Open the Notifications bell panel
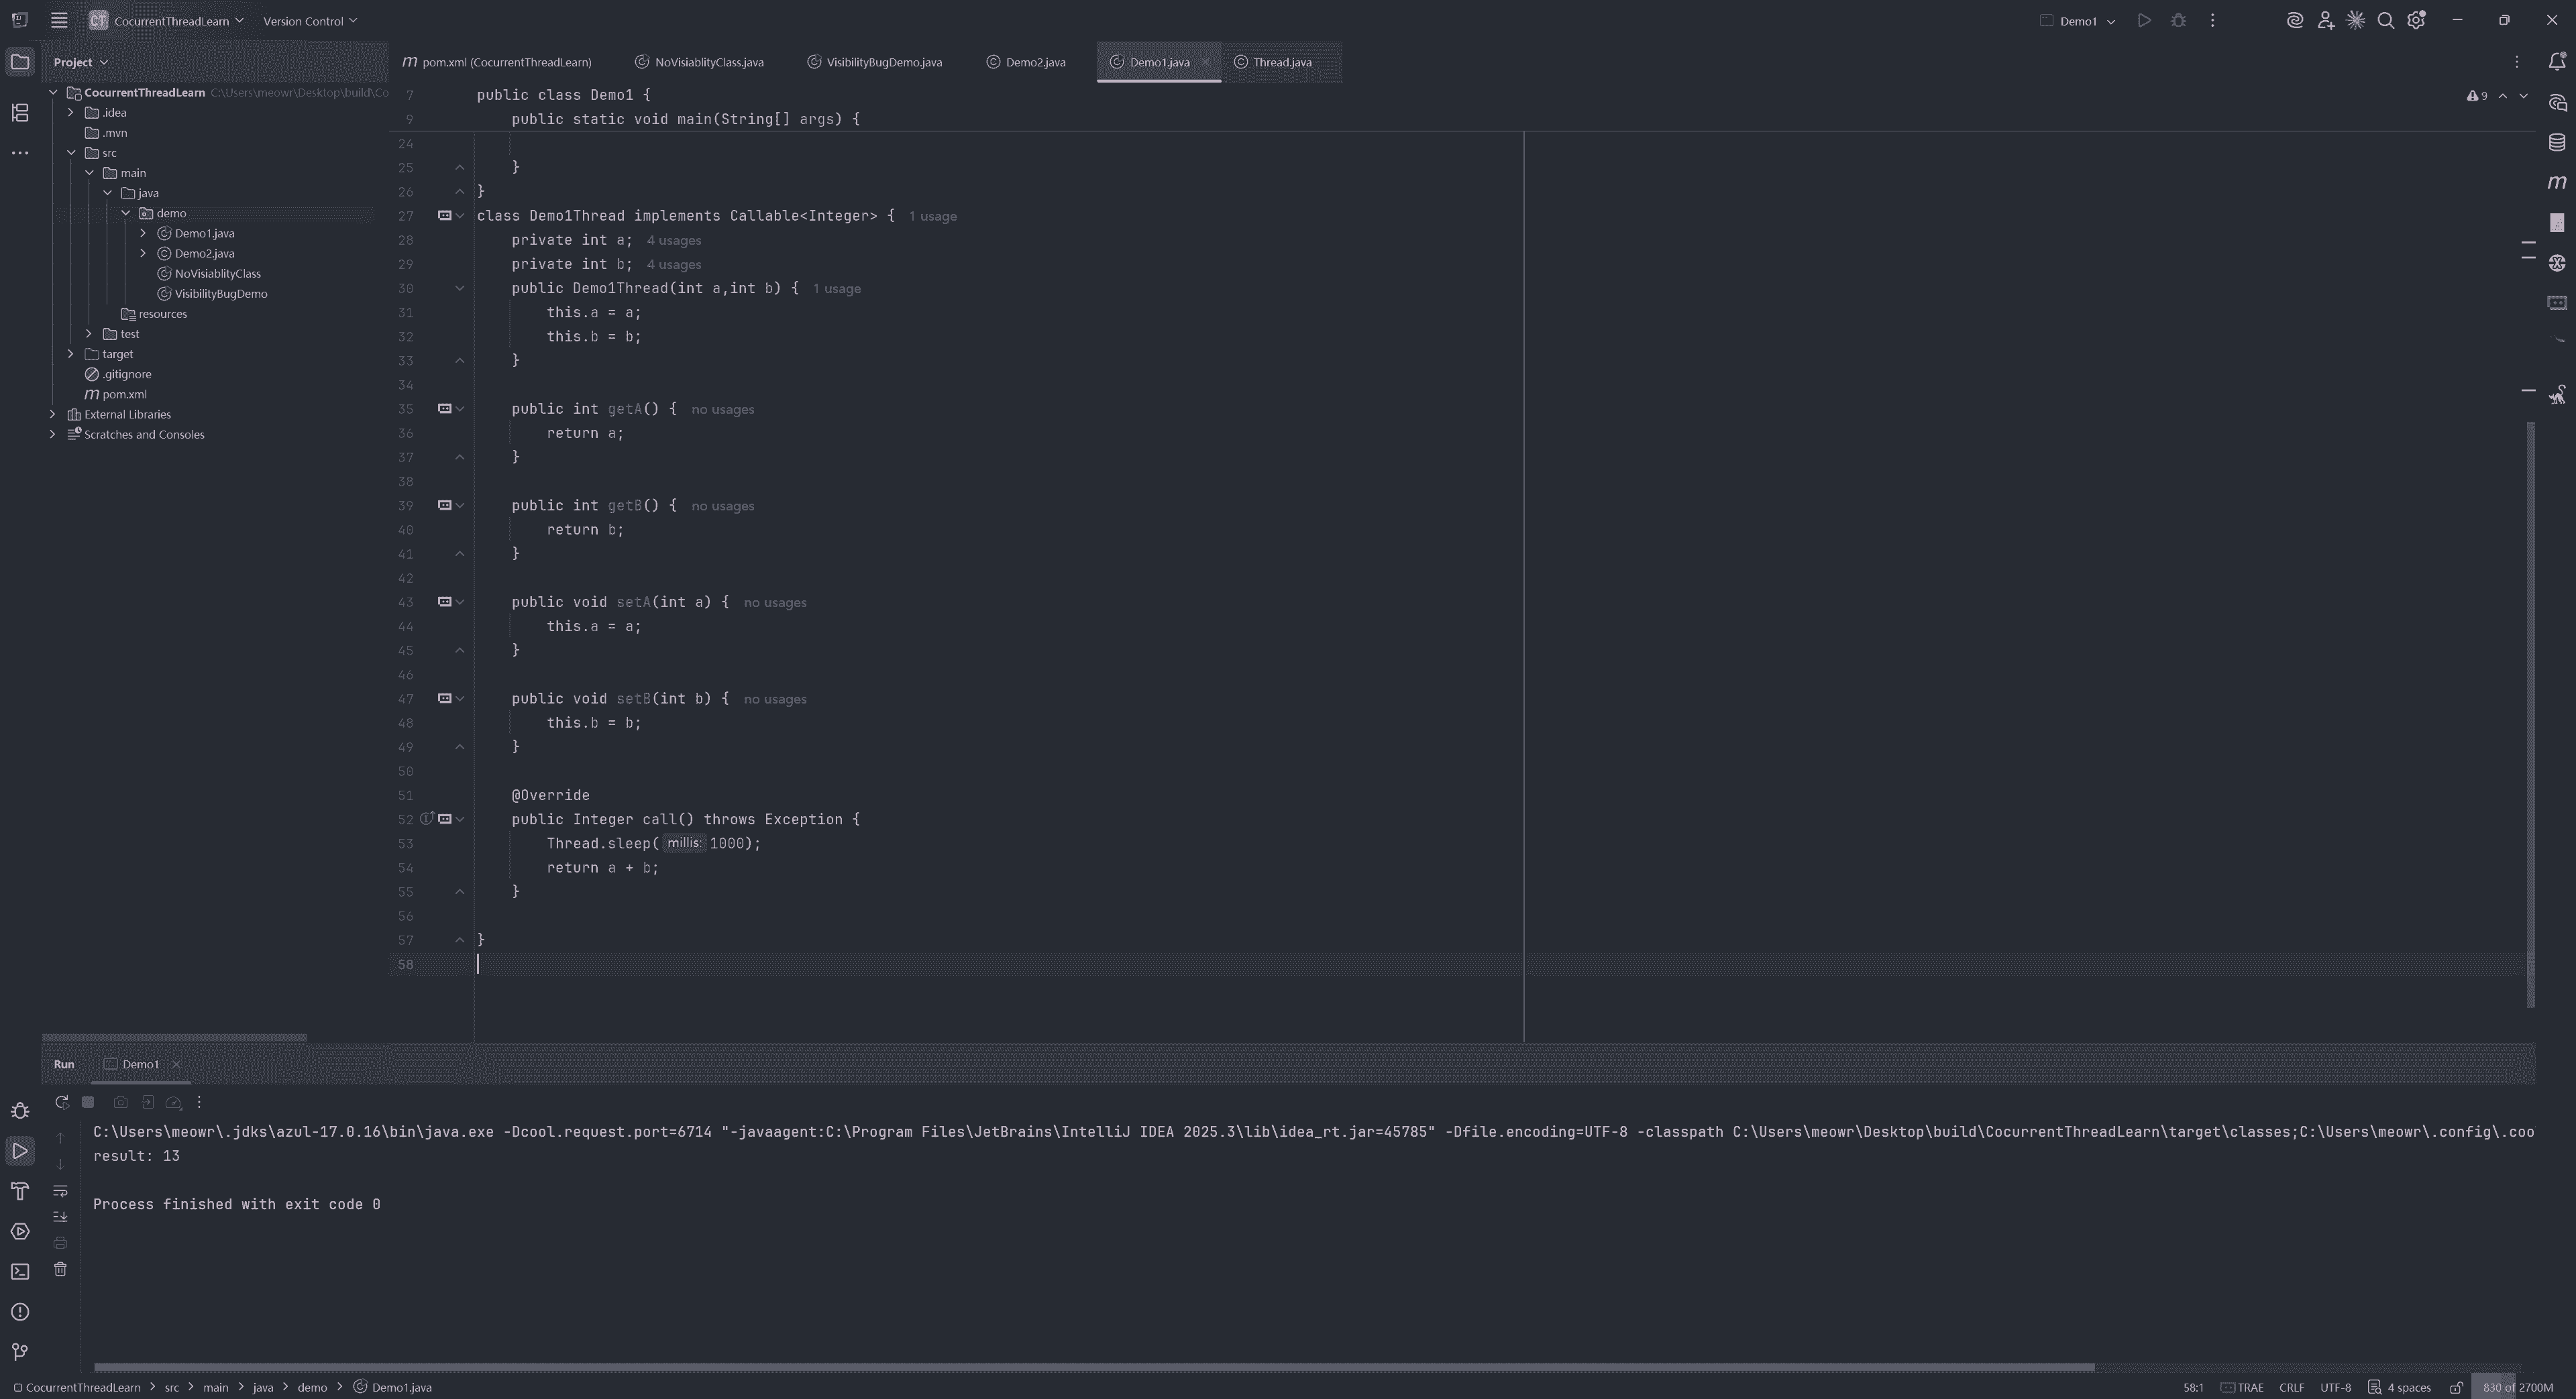 (2556, 62)
